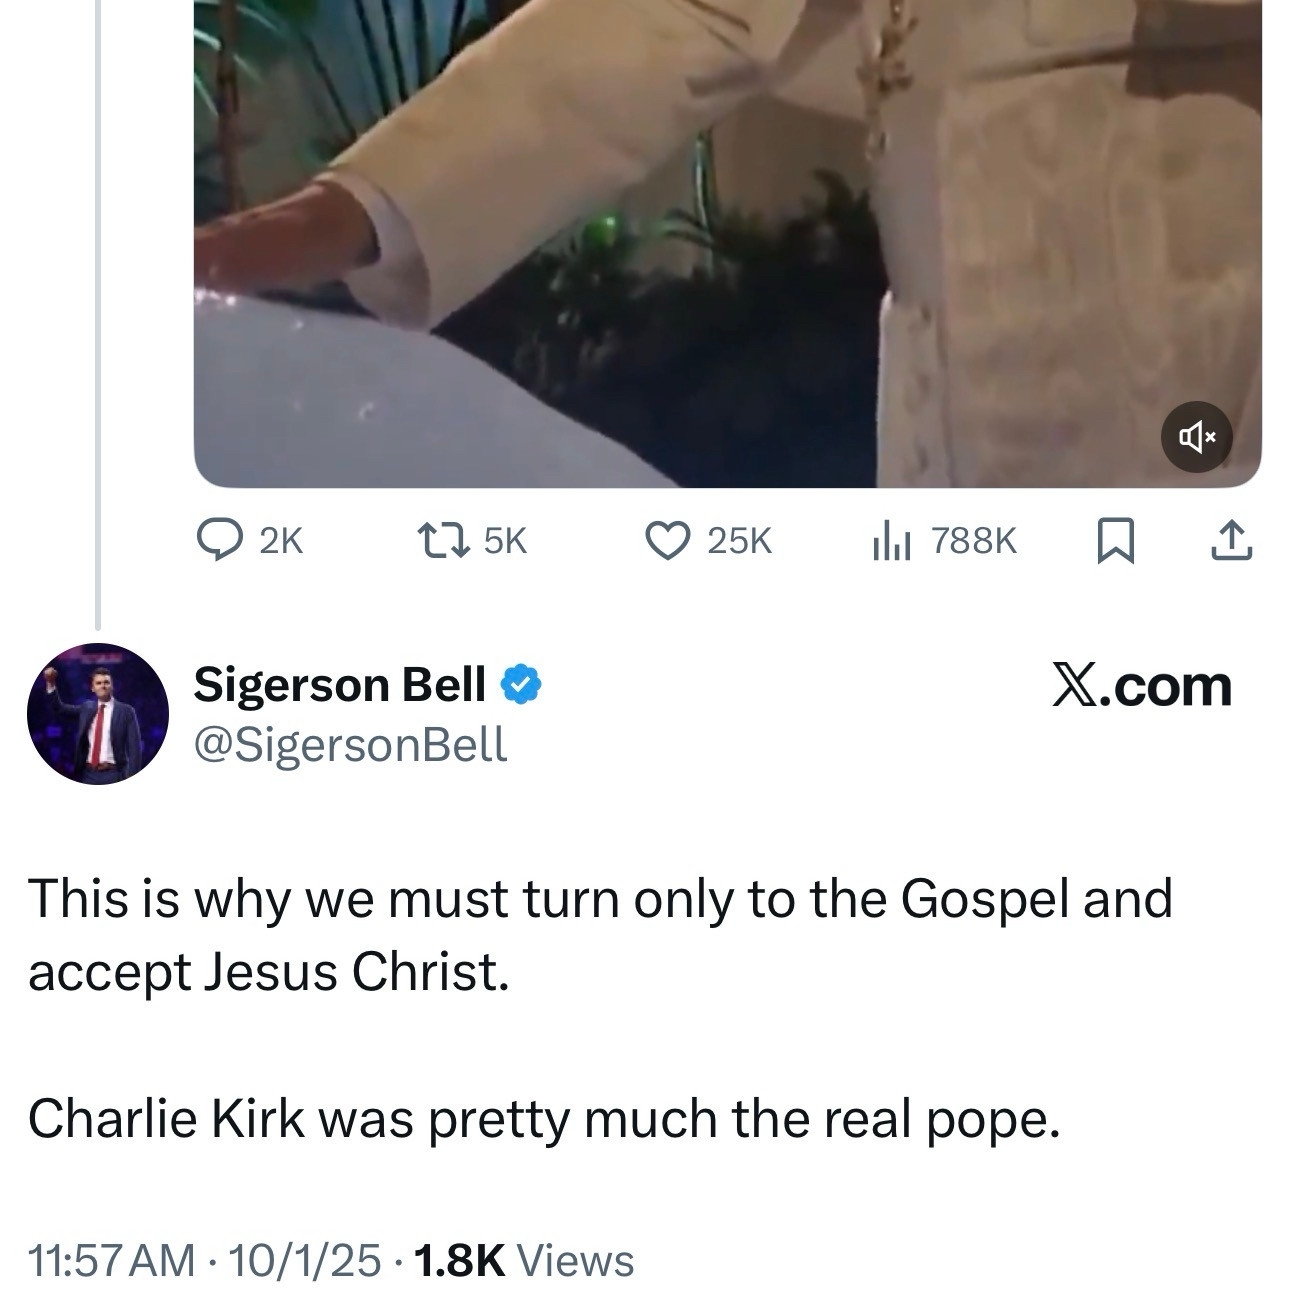
Task: Open Sigerson Bell's profile picture
Action: point(98,713)
